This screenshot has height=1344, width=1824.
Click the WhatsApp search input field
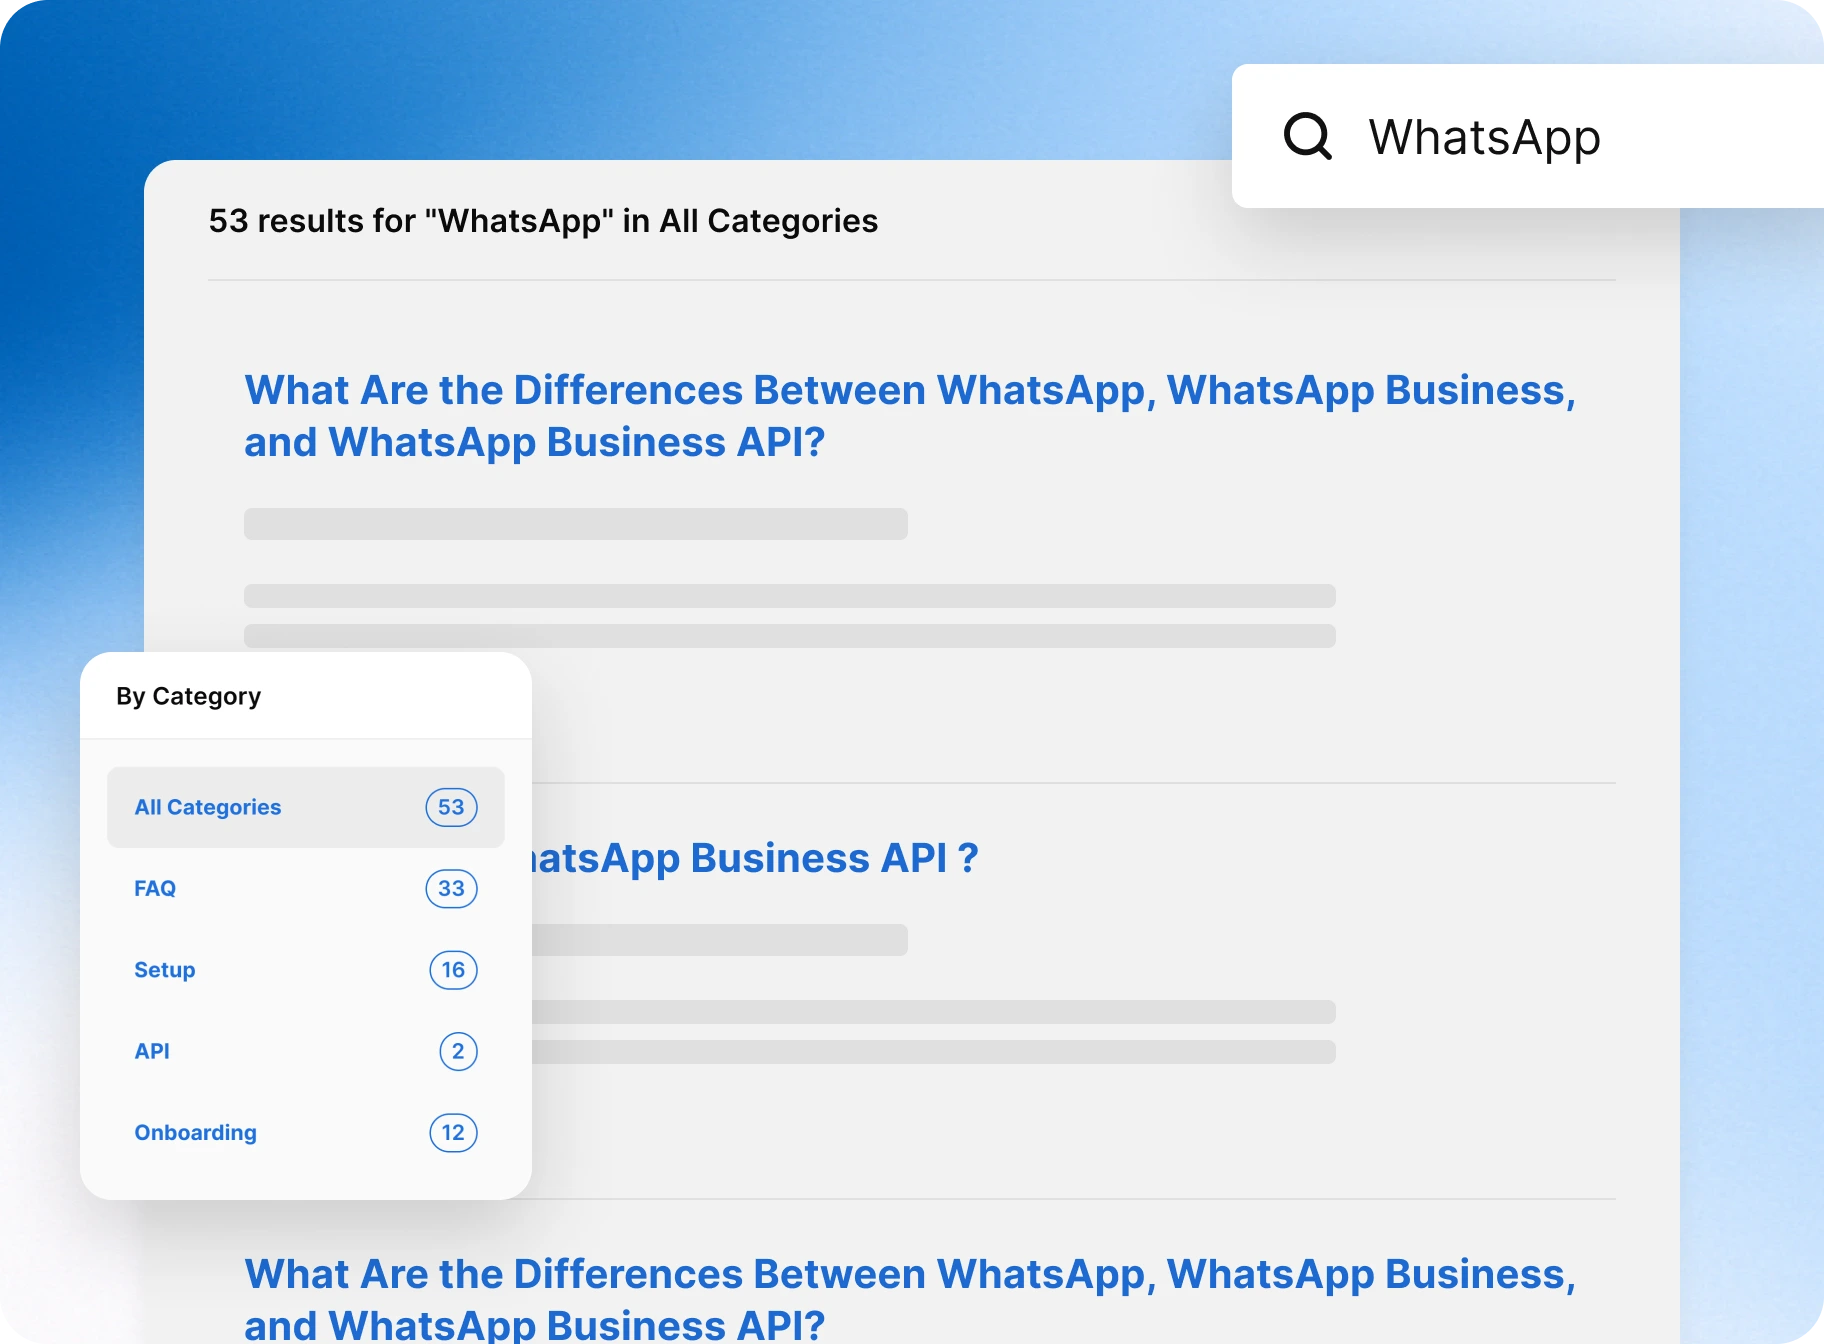1528,136
